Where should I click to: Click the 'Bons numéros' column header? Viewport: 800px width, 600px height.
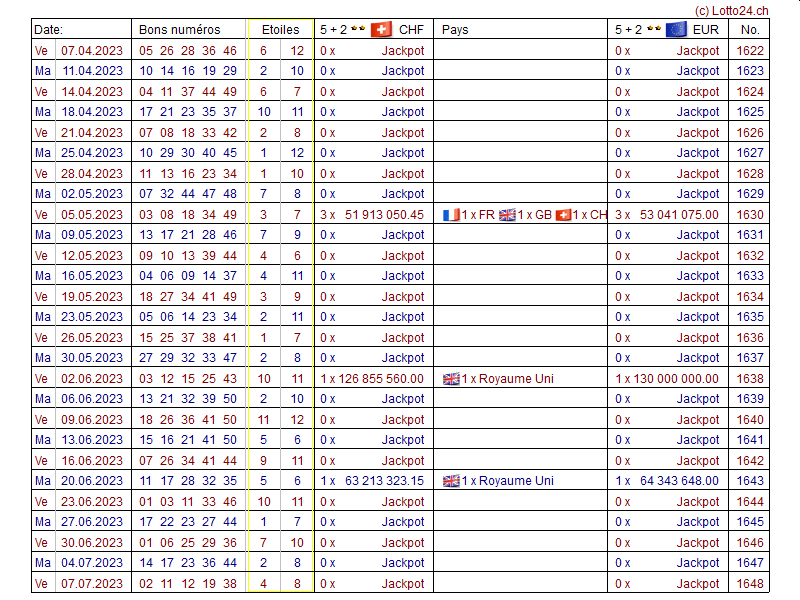pos(179,30)
